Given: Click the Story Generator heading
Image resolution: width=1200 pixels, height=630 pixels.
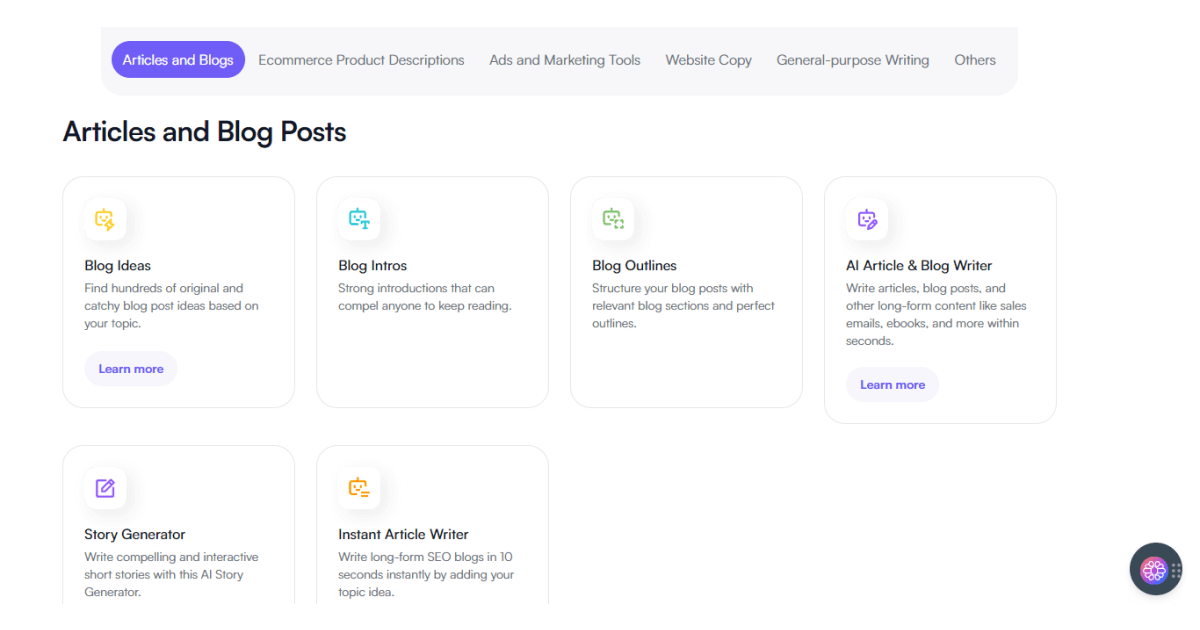Looking at the screenshot, I should point(135,535).
